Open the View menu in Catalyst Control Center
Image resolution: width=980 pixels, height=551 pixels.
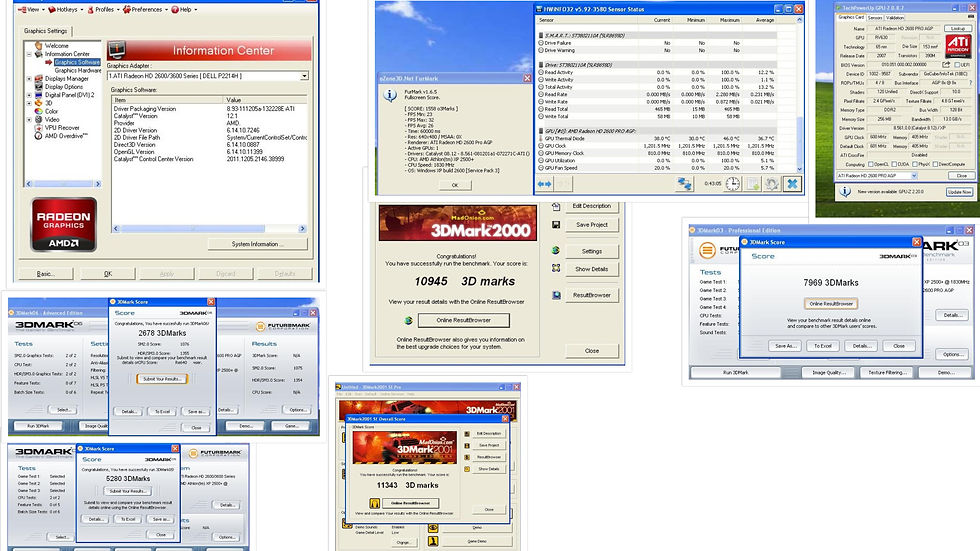(30, 9)
